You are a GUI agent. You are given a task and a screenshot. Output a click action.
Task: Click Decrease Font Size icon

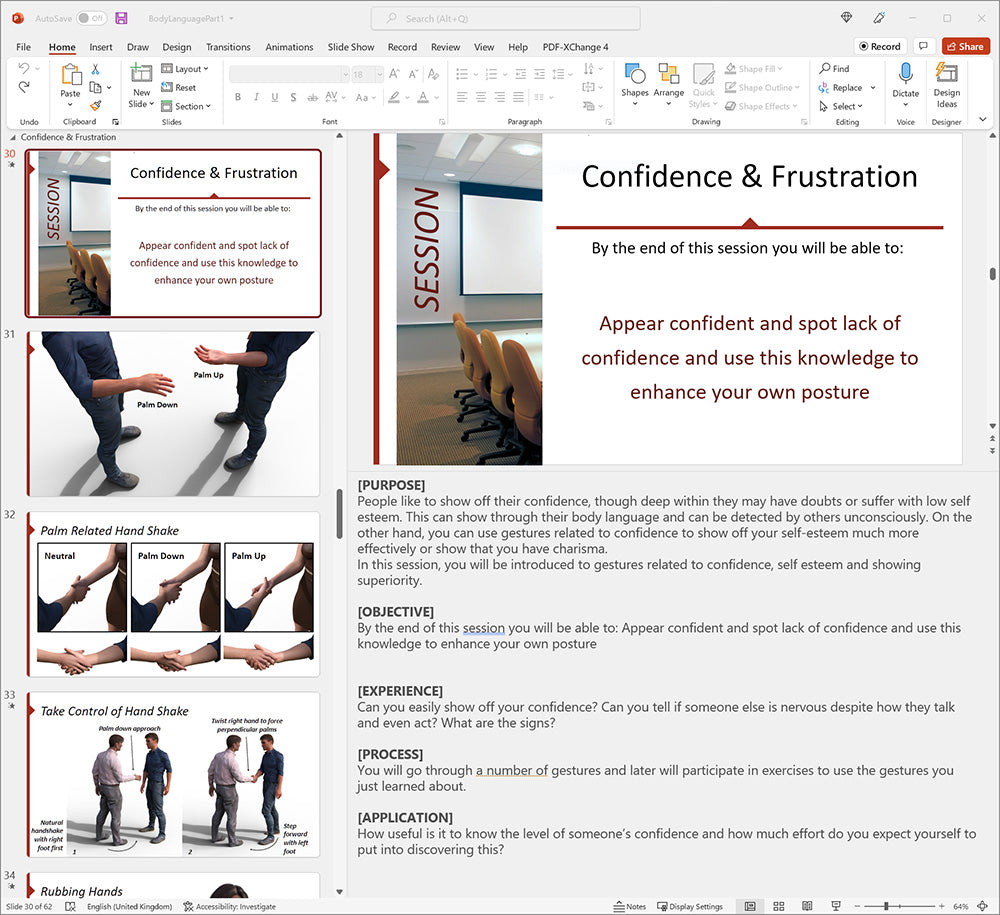(x=413, y=74)
